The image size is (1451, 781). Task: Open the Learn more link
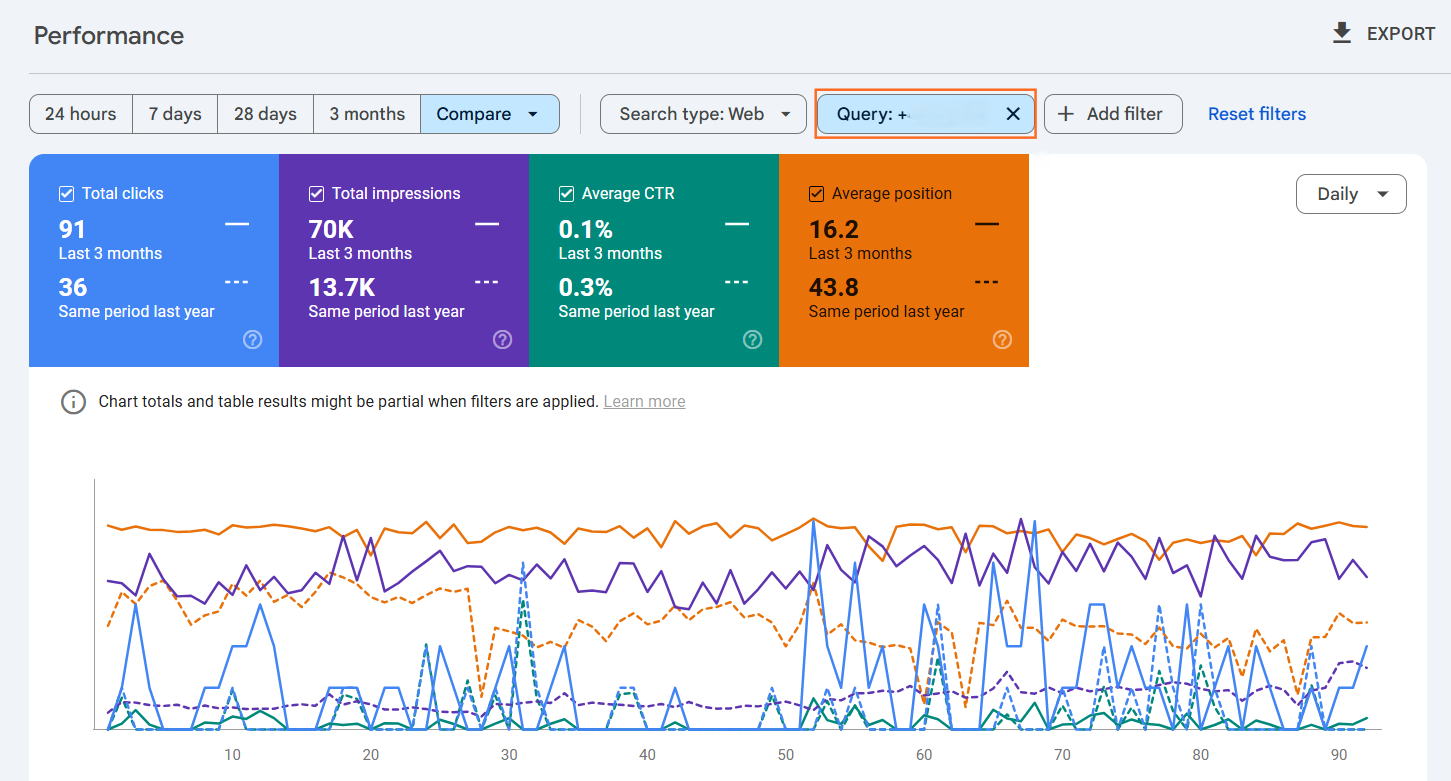click(644, 402)
